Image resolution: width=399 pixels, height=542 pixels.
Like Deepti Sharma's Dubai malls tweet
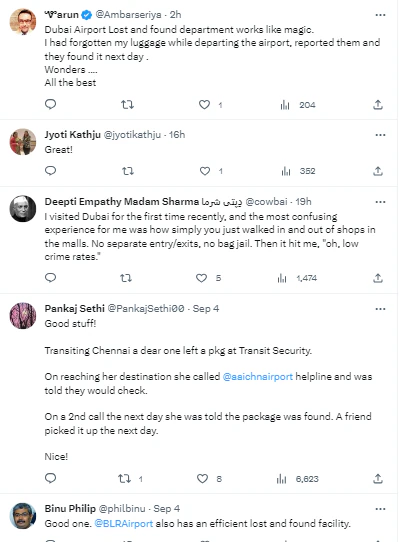201,278
